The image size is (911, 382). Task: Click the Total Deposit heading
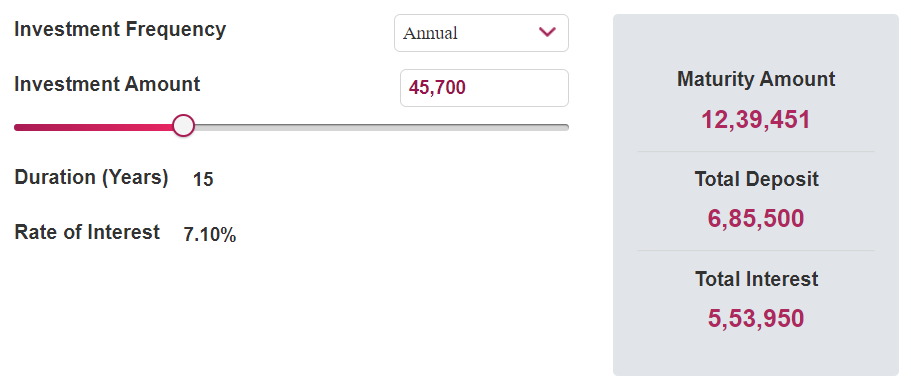point(756,179)
